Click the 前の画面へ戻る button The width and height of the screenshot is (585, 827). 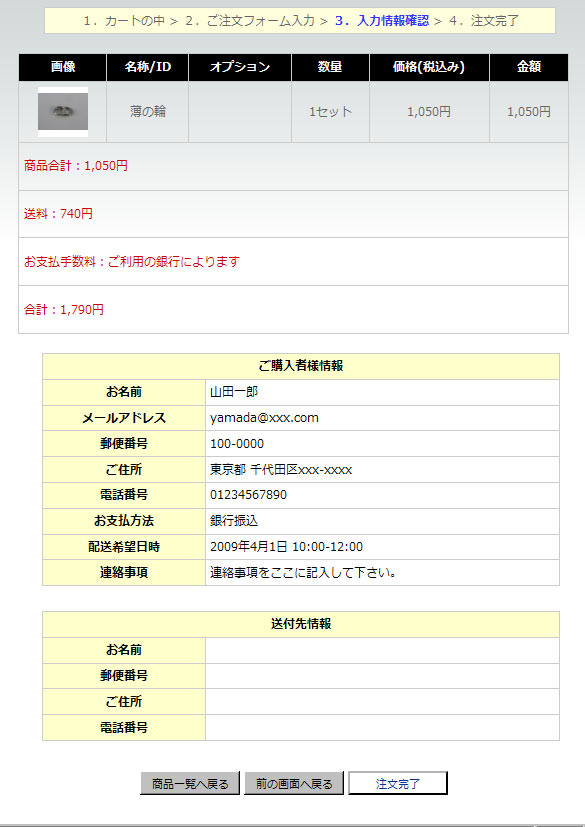pos(294,783)
